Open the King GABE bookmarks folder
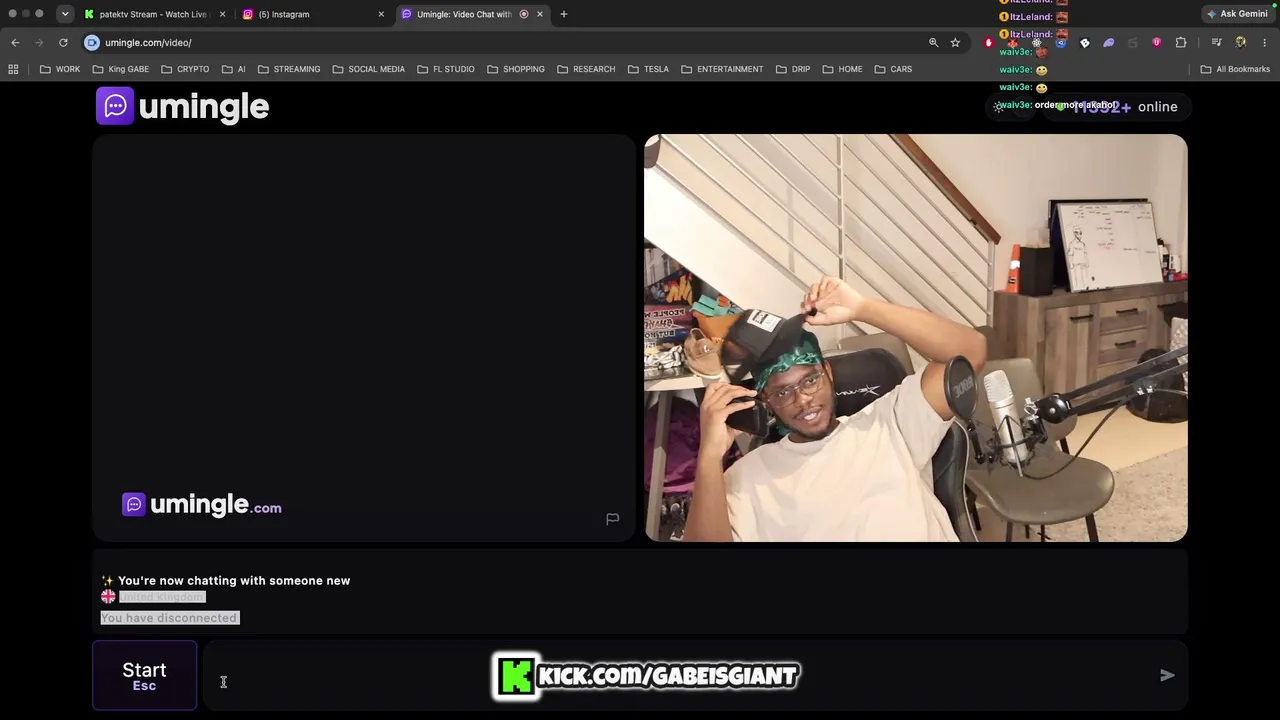The width and height of the screenshot is (1280, 720). point(120,69)
